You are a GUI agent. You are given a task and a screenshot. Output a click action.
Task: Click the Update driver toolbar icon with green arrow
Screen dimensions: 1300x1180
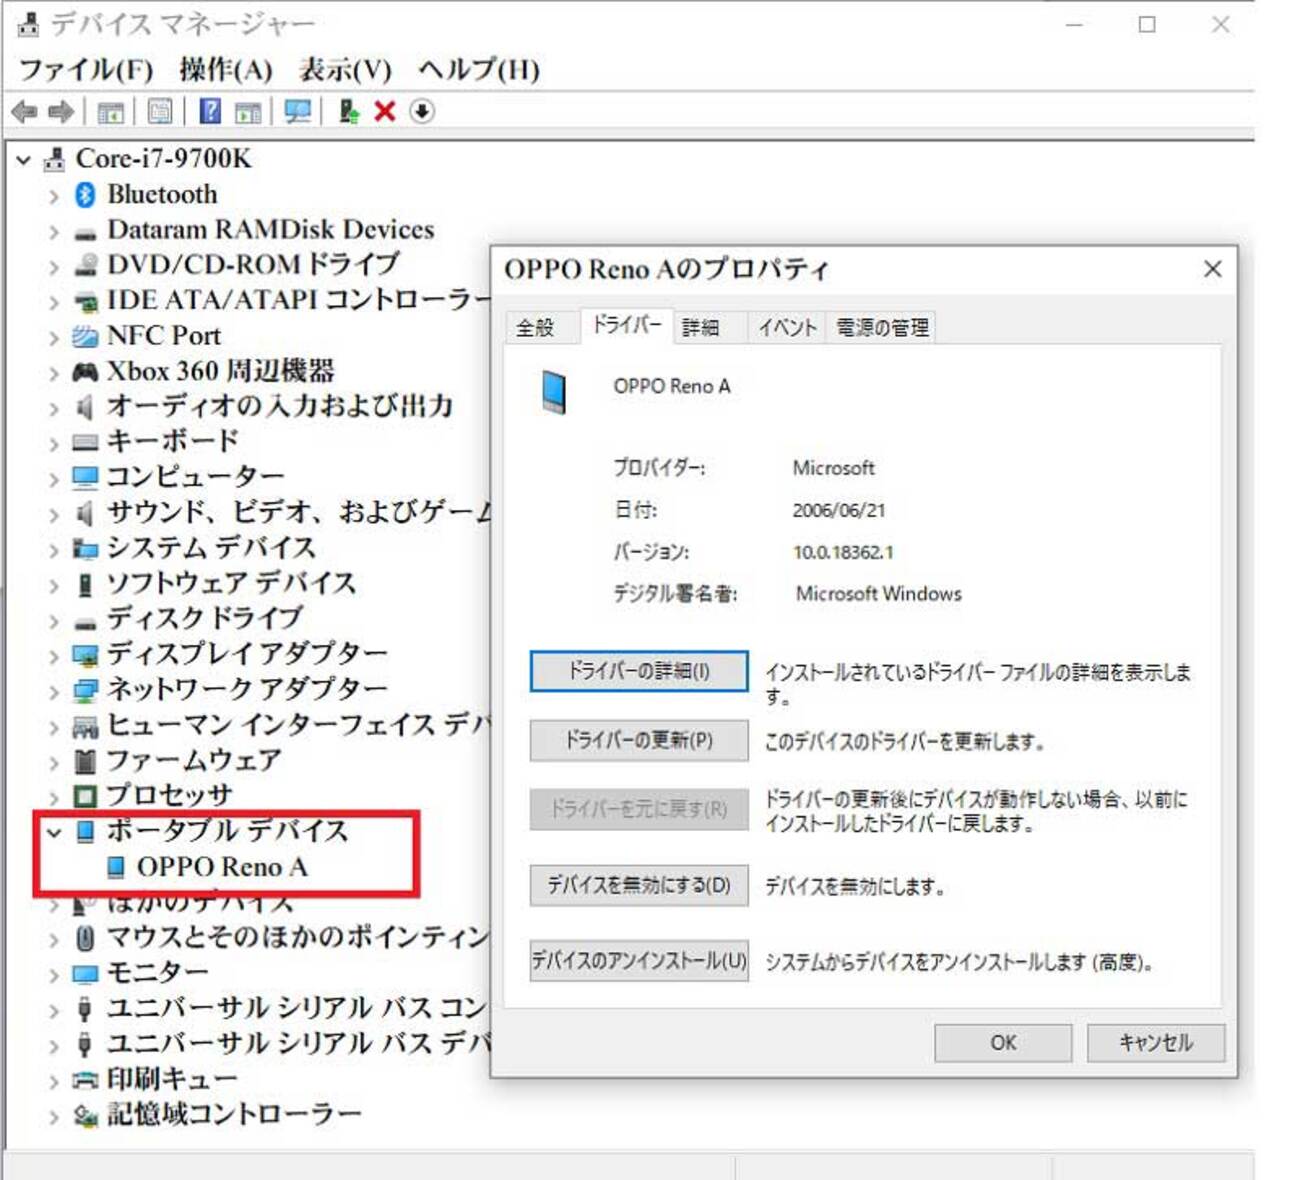(x=348, y=111)
